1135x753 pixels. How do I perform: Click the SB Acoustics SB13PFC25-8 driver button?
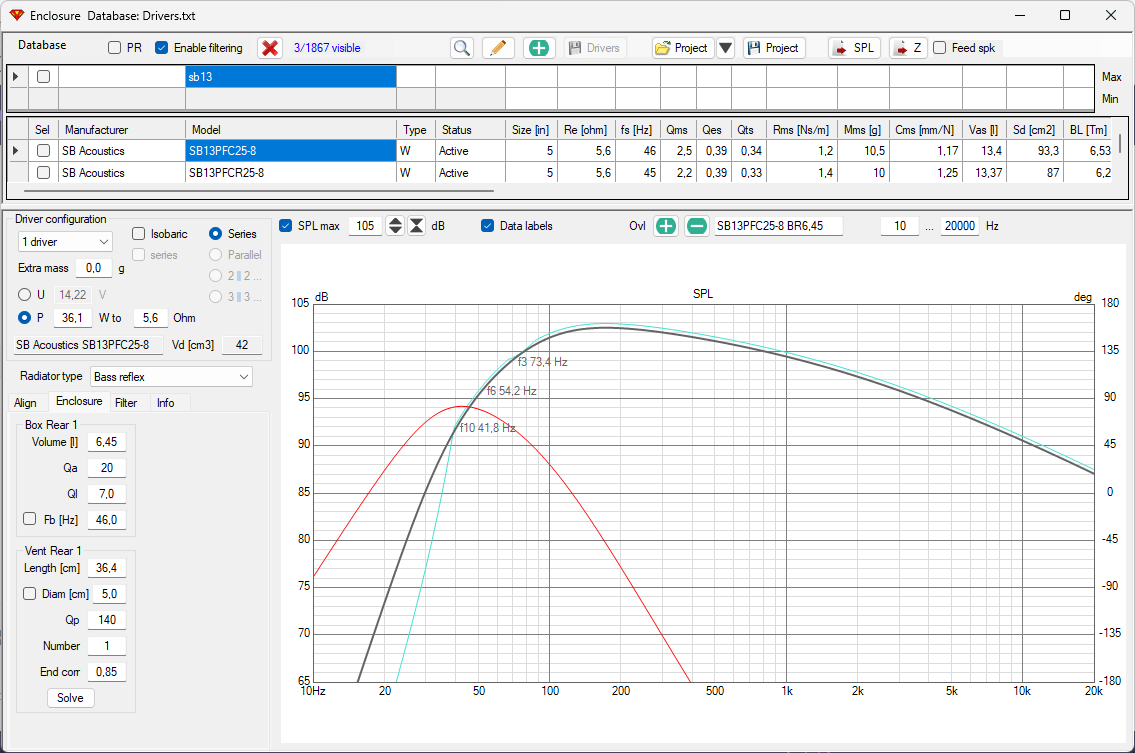click(89, 345)
